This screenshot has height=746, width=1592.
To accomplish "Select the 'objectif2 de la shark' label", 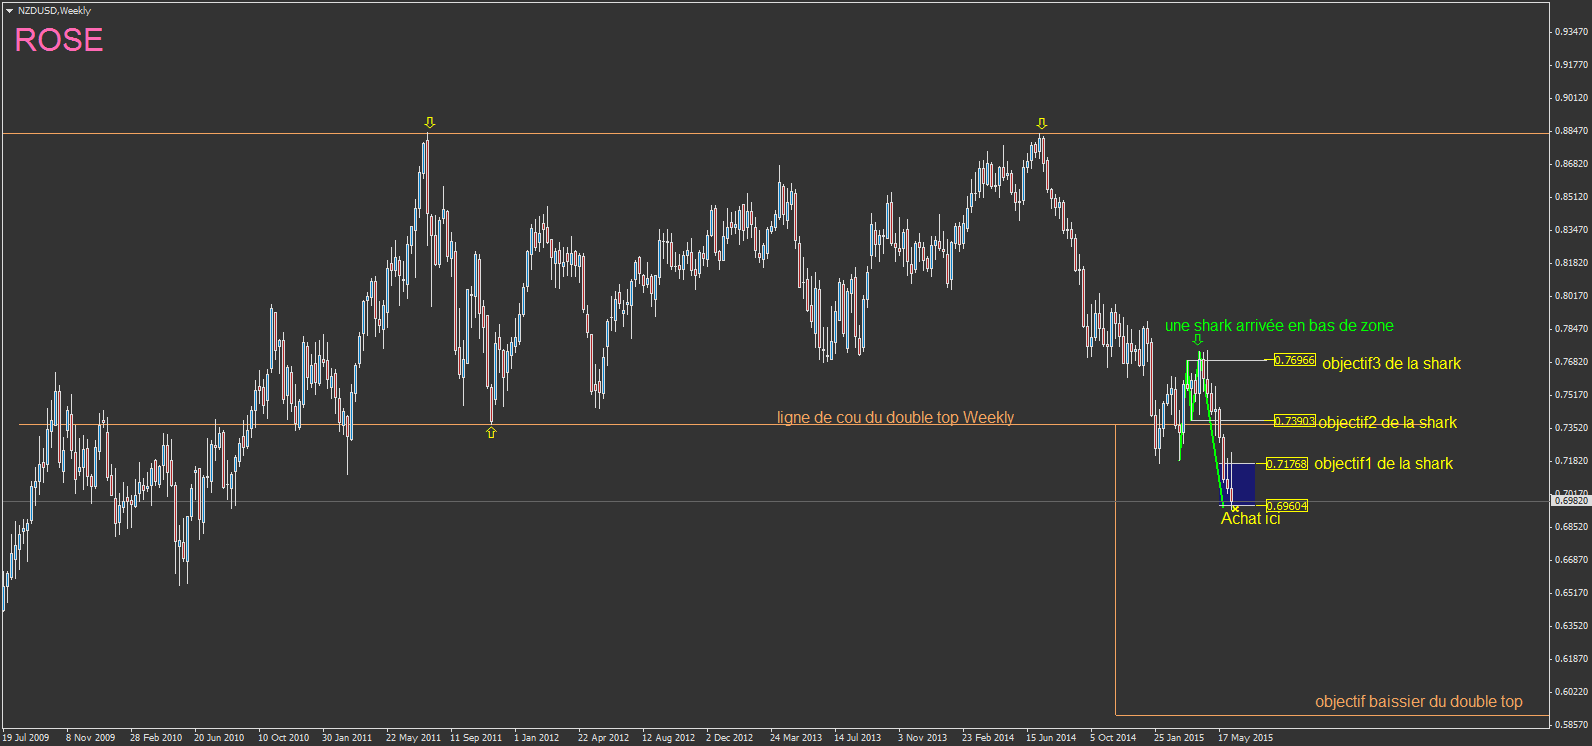I will (x=1387, y=423).
